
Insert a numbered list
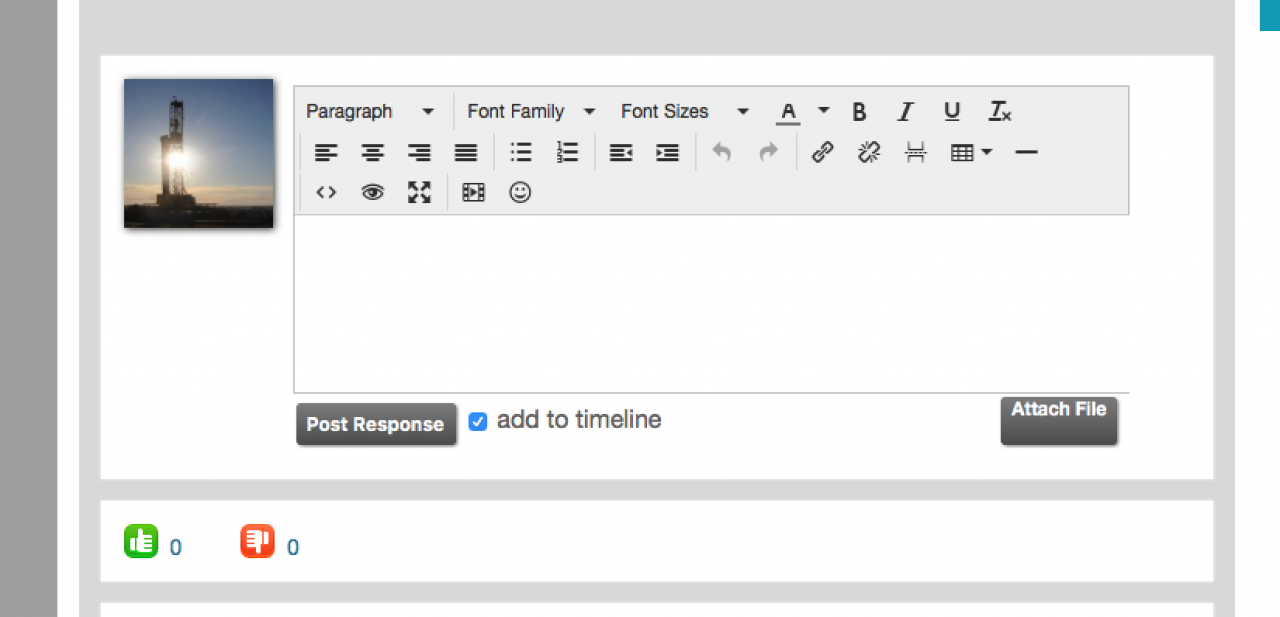point(567,152)
